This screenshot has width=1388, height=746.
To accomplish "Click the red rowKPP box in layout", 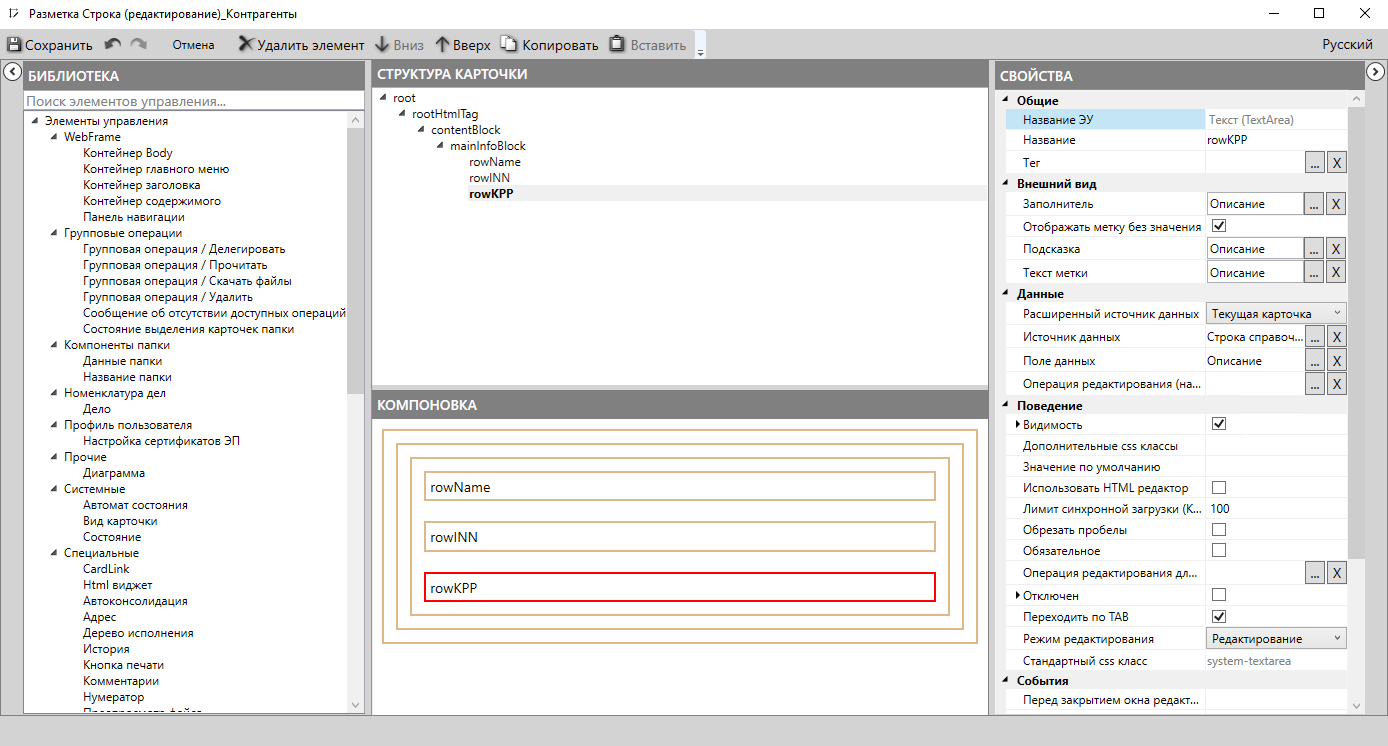I will coord(680,587).
